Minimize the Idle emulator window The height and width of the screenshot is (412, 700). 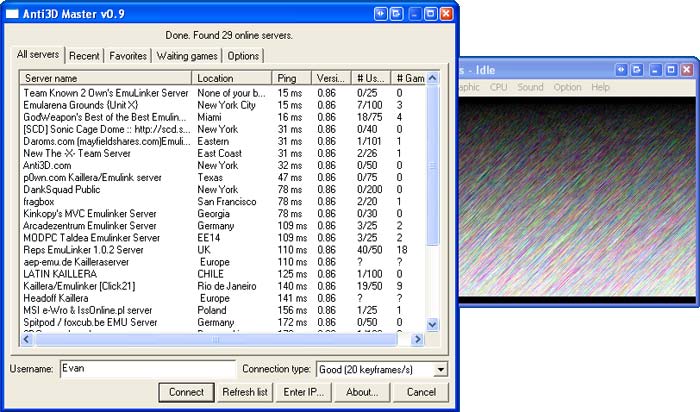pyautogui.click(x=655, y=70)
